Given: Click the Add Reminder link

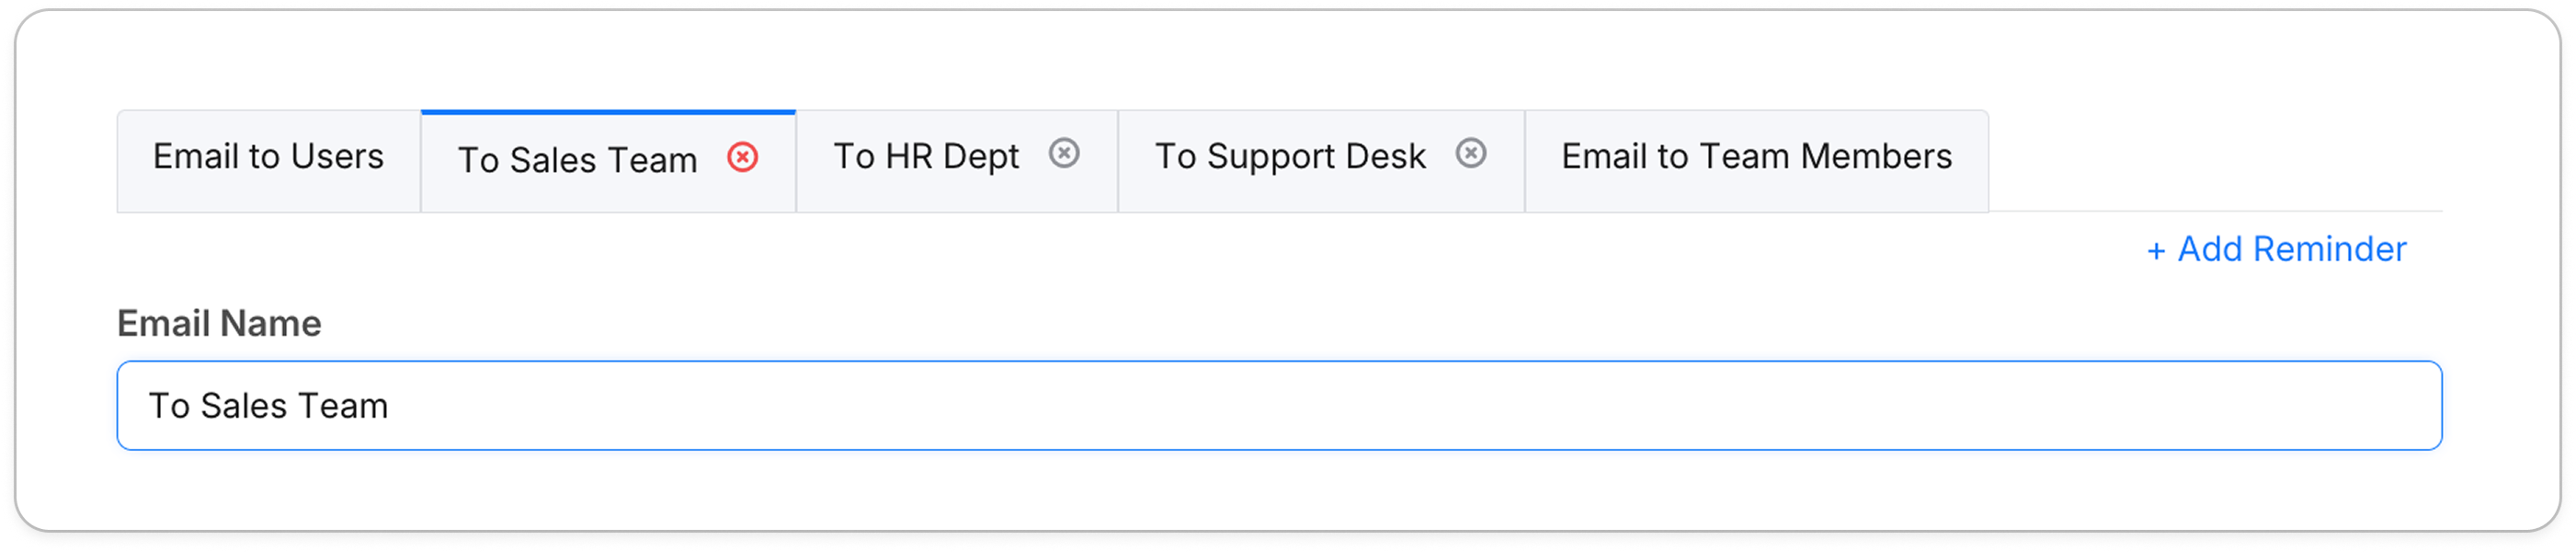Looking at the screenshot, I should point(2291,249).
